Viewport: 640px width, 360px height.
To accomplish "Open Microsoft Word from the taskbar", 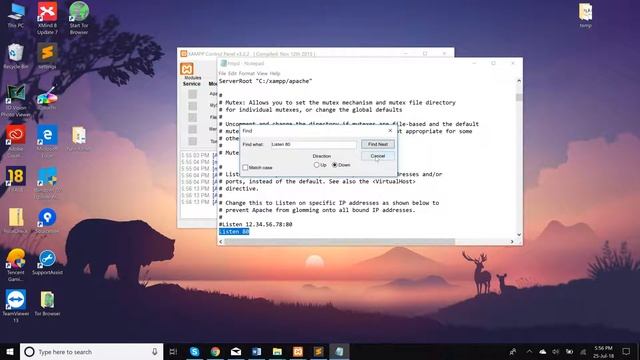I will pos(257,351).
